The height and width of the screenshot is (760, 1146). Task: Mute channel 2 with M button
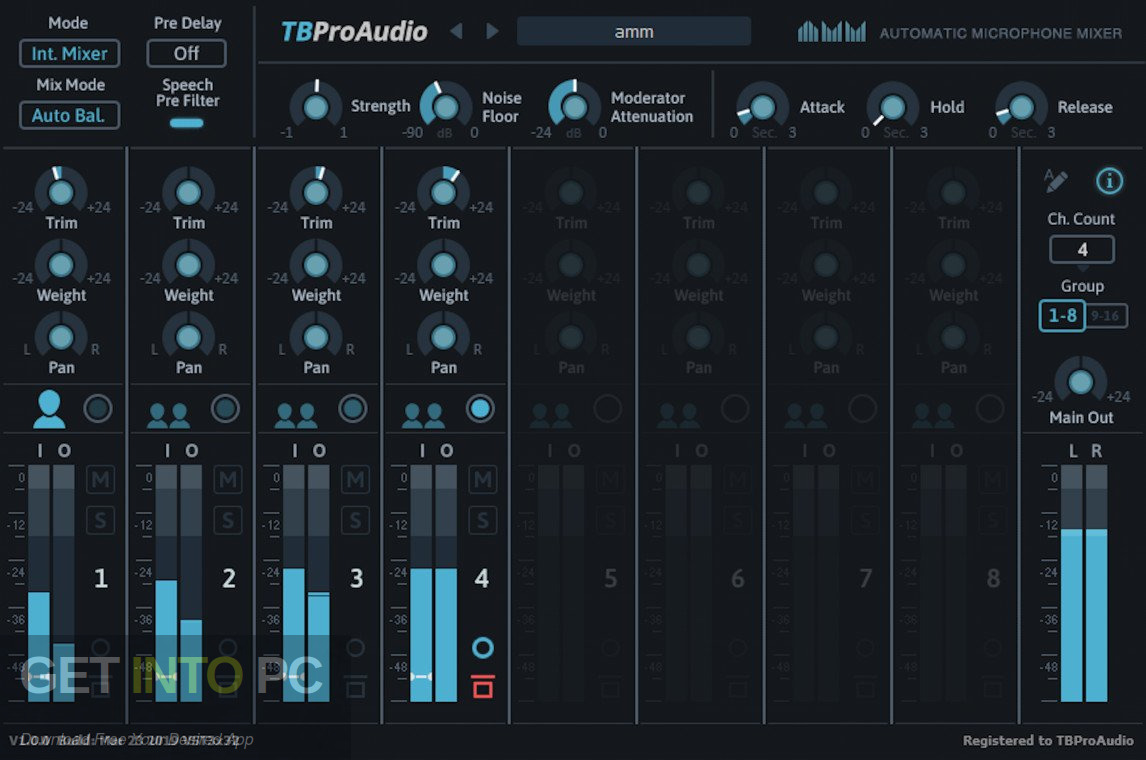[228, 479]
